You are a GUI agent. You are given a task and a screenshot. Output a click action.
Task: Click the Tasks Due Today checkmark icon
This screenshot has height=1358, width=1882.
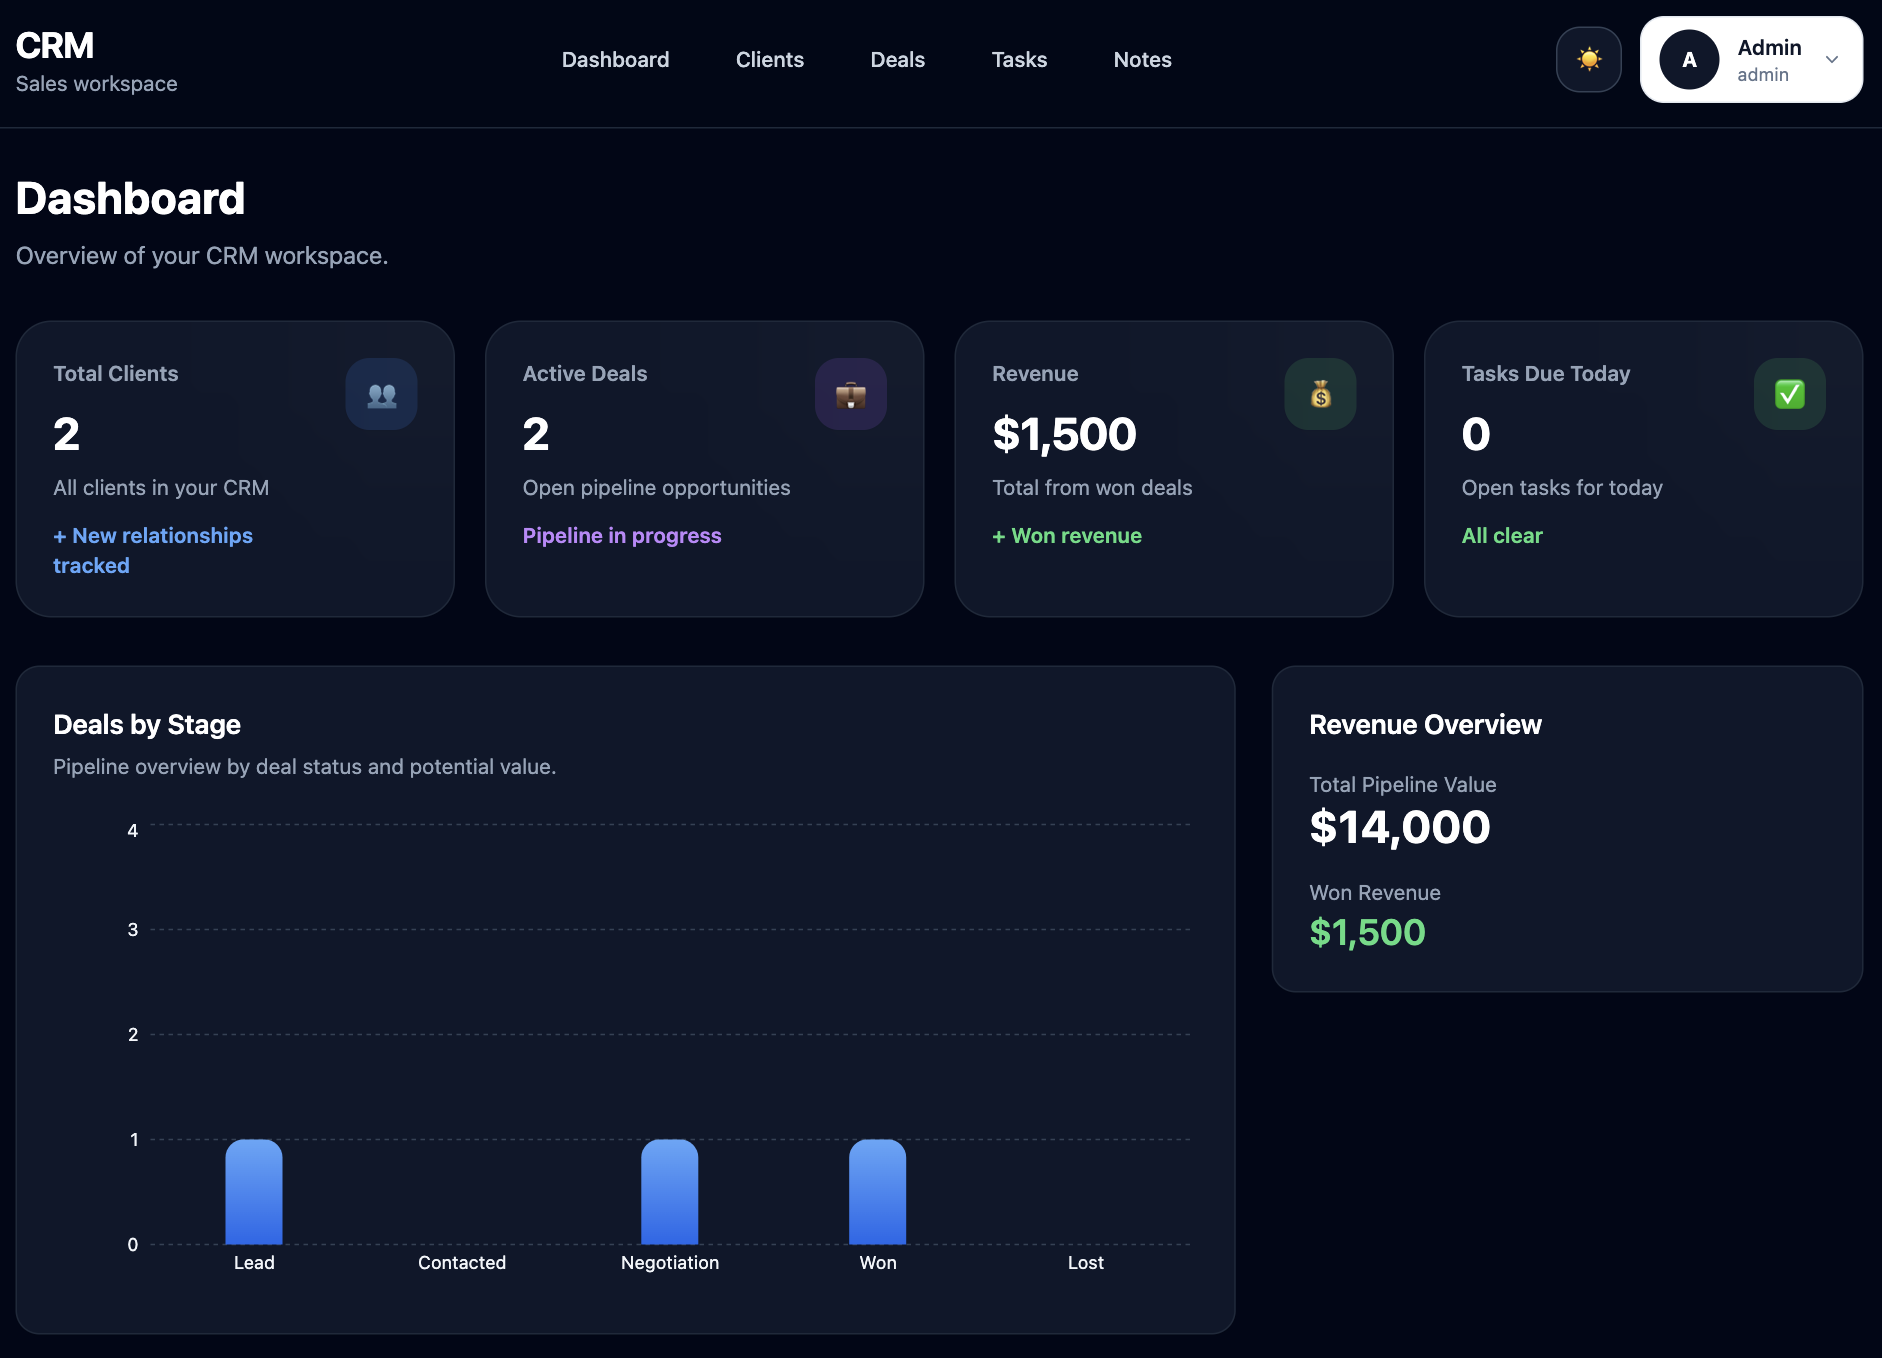coord(1790,394)
